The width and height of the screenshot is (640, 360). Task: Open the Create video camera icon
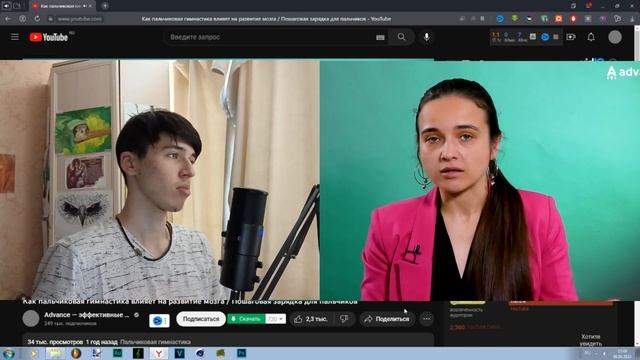coord(571,37)
